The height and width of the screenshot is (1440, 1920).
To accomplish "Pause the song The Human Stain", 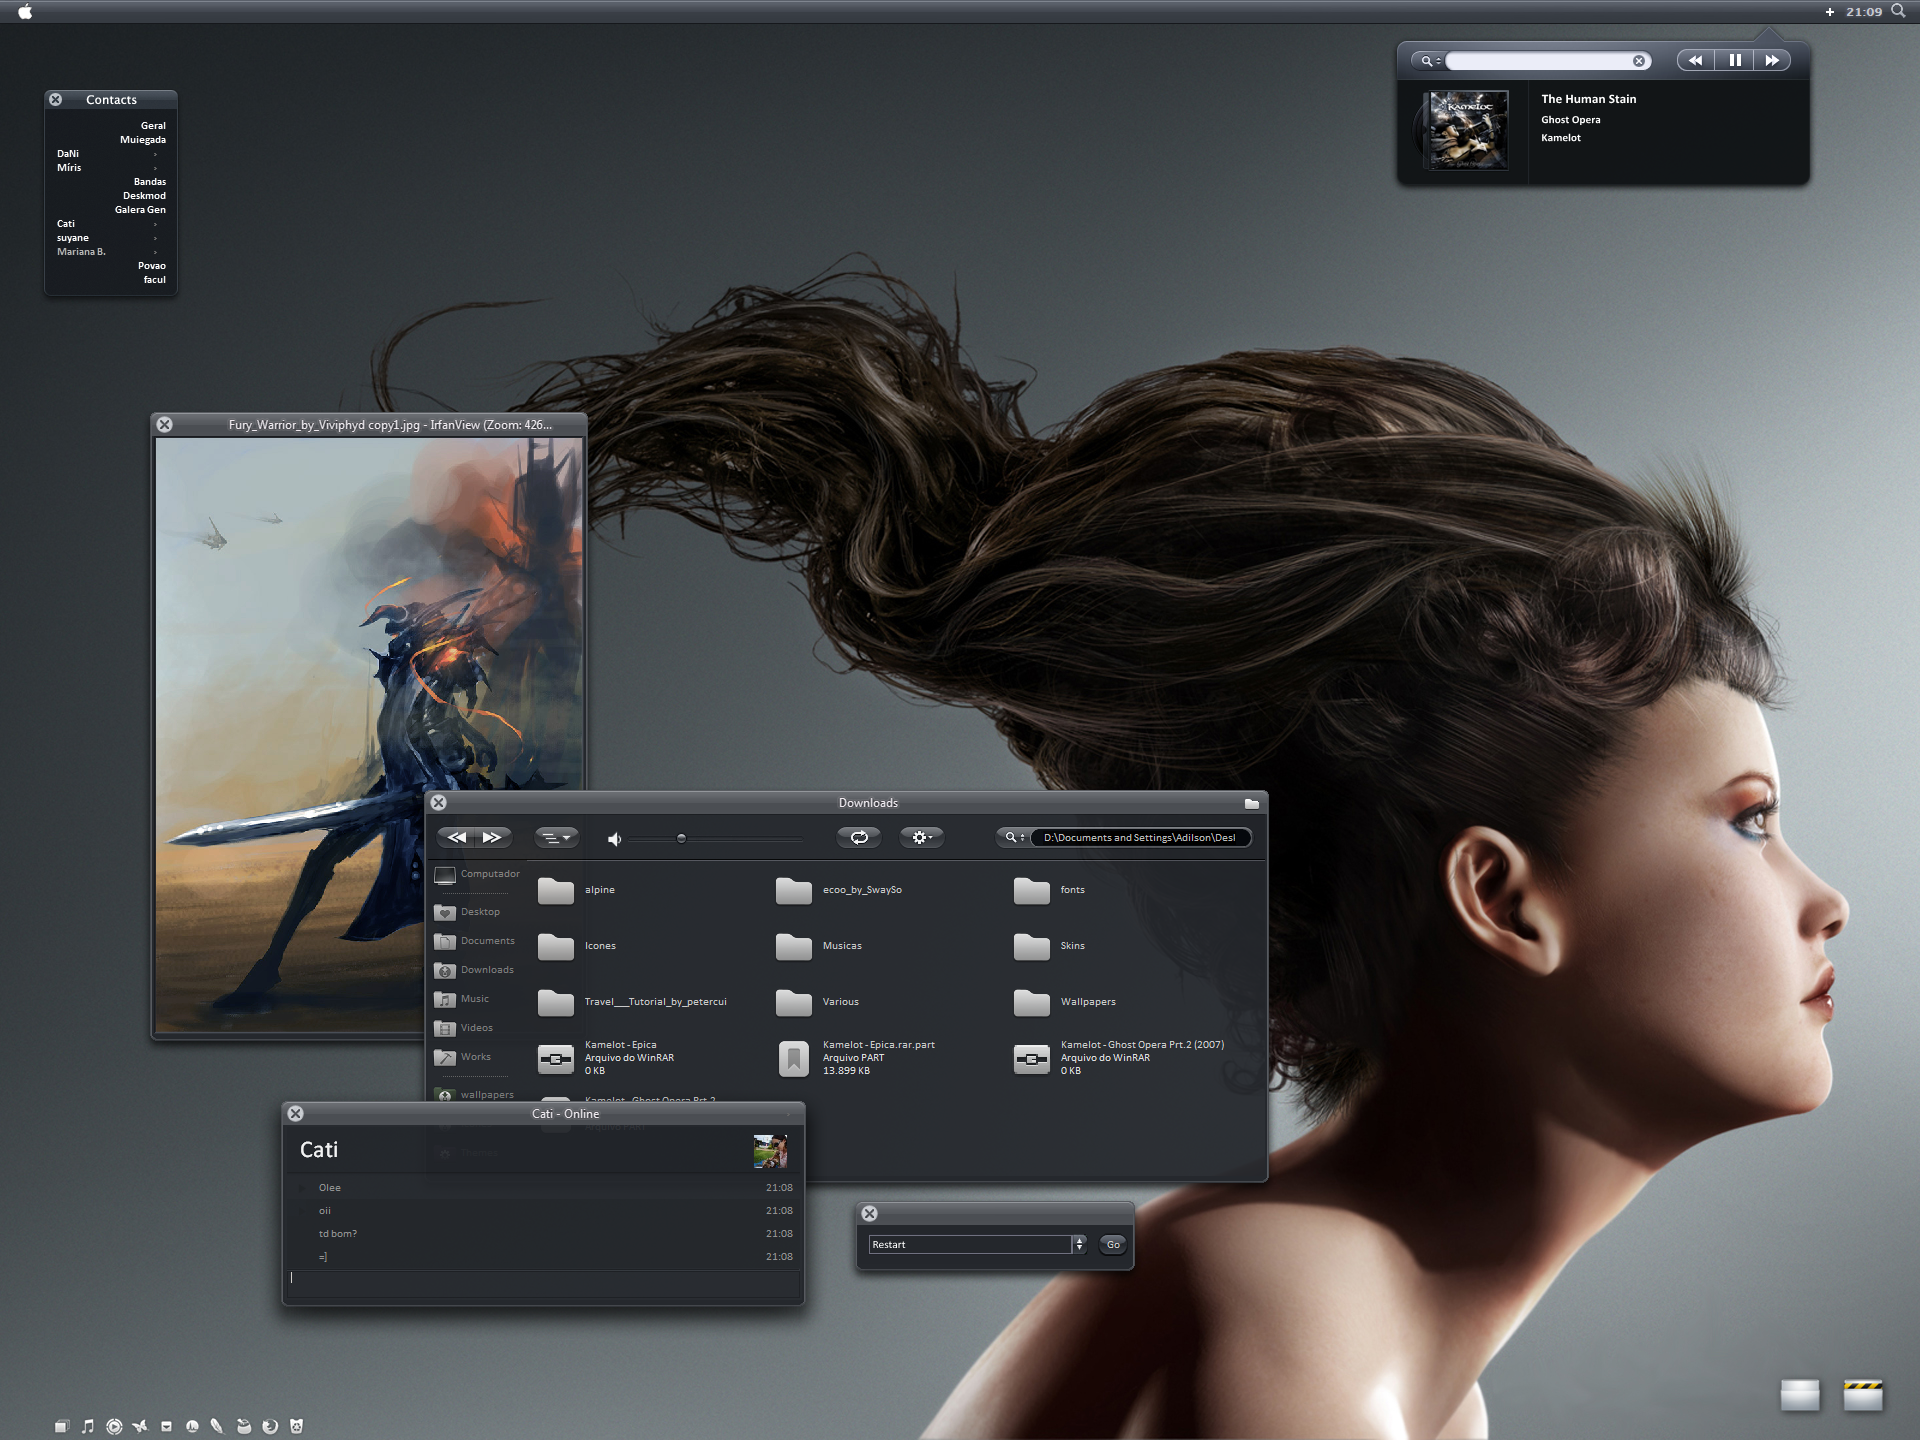I will (x=1735, y=60).
